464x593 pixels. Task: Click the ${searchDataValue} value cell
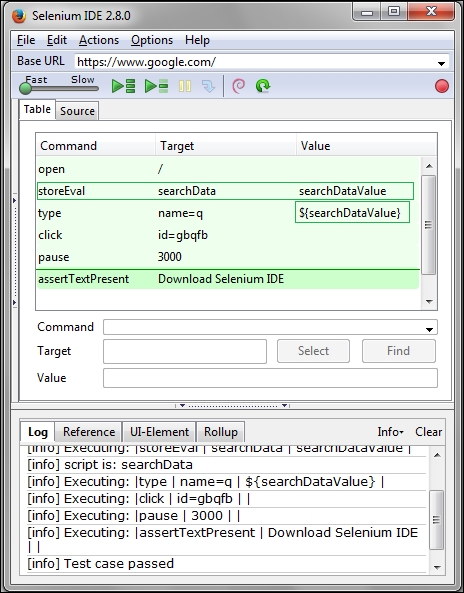tap(352, 213)
